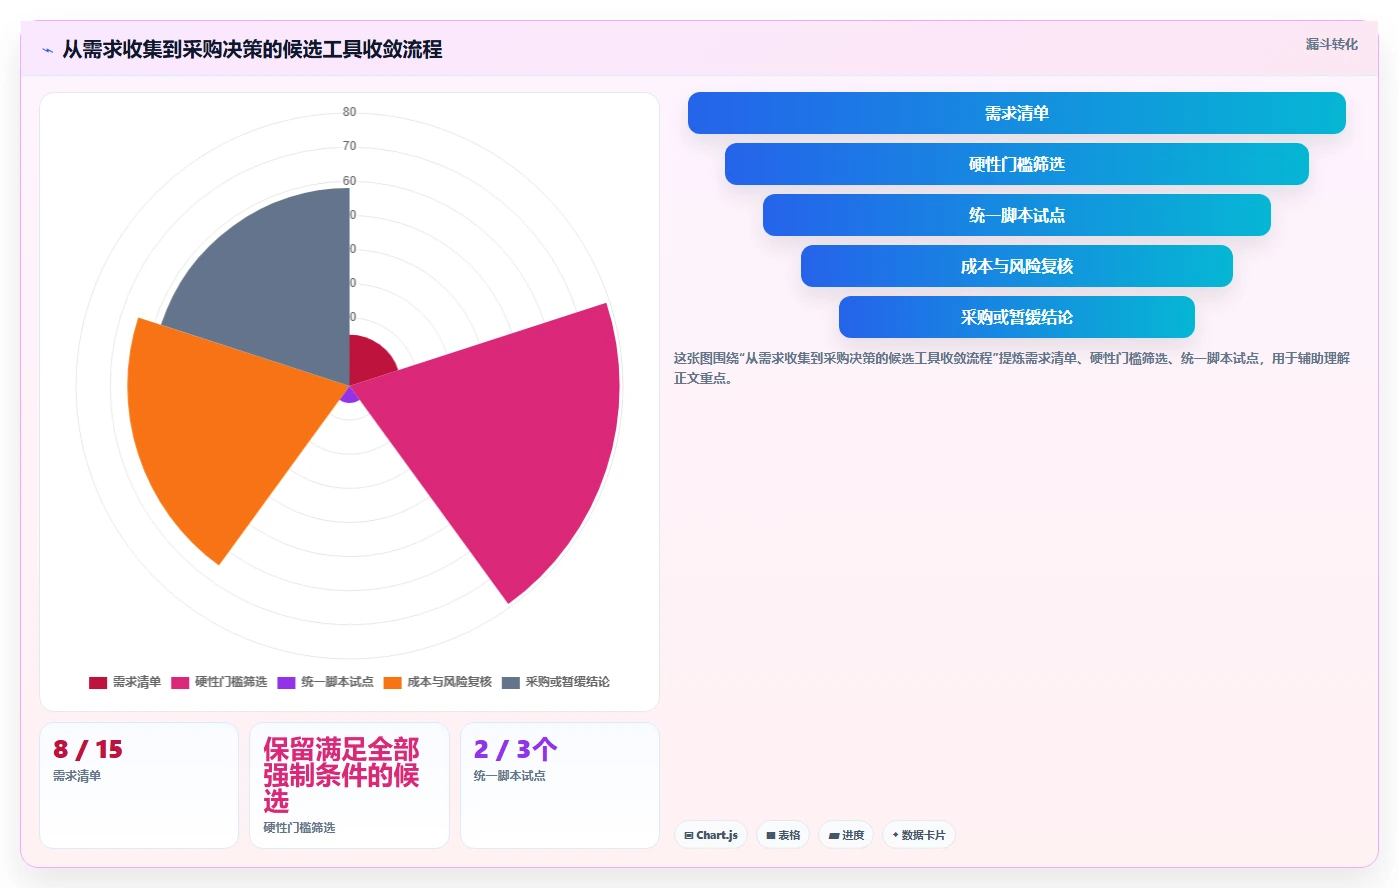The width and height of the screenshot is (1399, 888).
Task: Toggle 采购或暂缓结论 legend gray swatch
Action: (511, 682)
